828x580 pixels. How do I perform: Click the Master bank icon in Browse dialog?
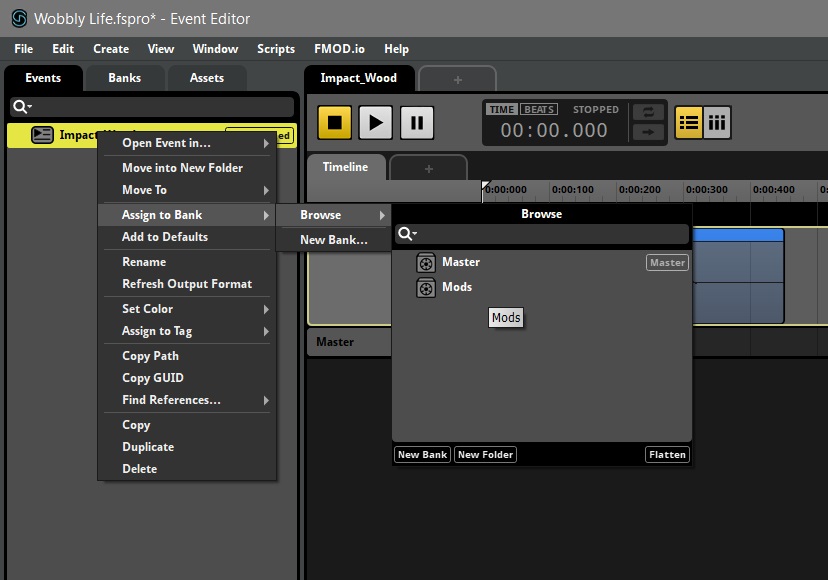tap(424, 262)
